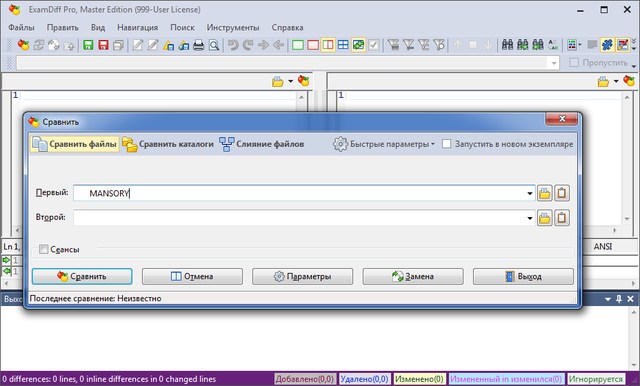The width and height of the screenshot is (640, 386).
Task: Click the Compare apple icon in main toolbar
Action: pyautogui.click(x=23, y=44)
